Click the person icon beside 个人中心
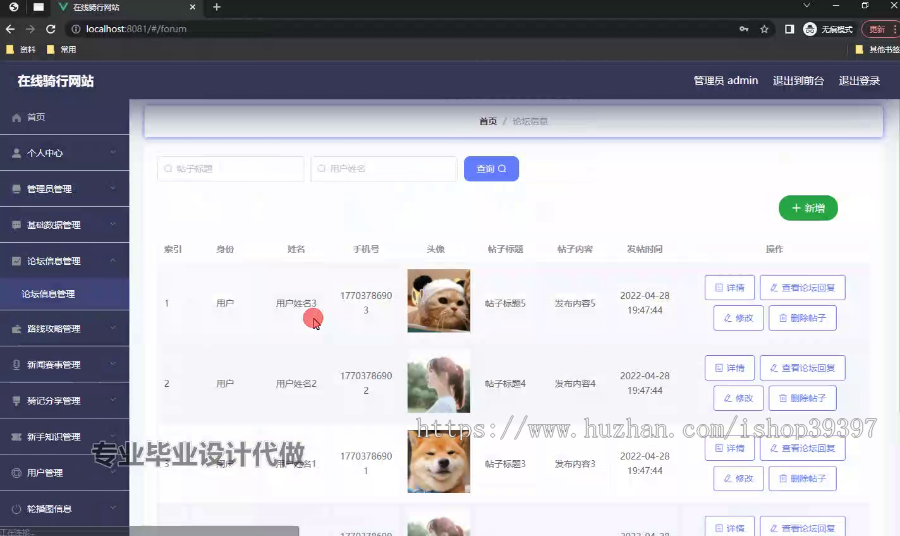Image resolution: width=900 pixels, height=536 pixels. [16, 153]
